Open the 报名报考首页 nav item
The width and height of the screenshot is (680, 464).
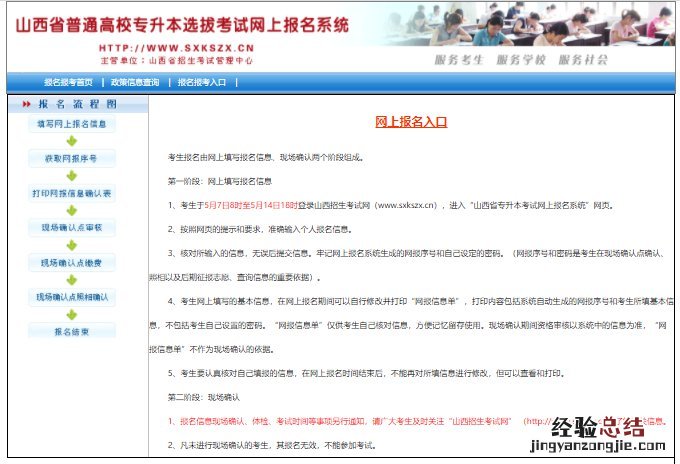tap(68, 82)
